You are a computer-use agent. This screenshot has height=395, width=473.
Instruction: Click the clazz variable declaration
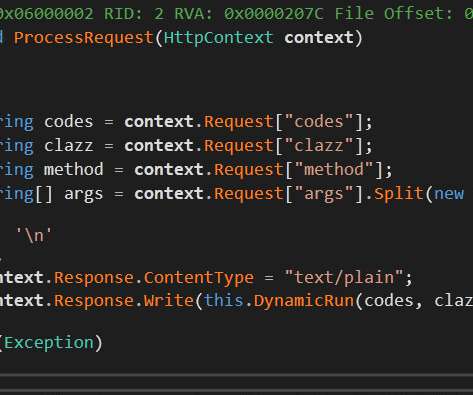coord(69,146)
